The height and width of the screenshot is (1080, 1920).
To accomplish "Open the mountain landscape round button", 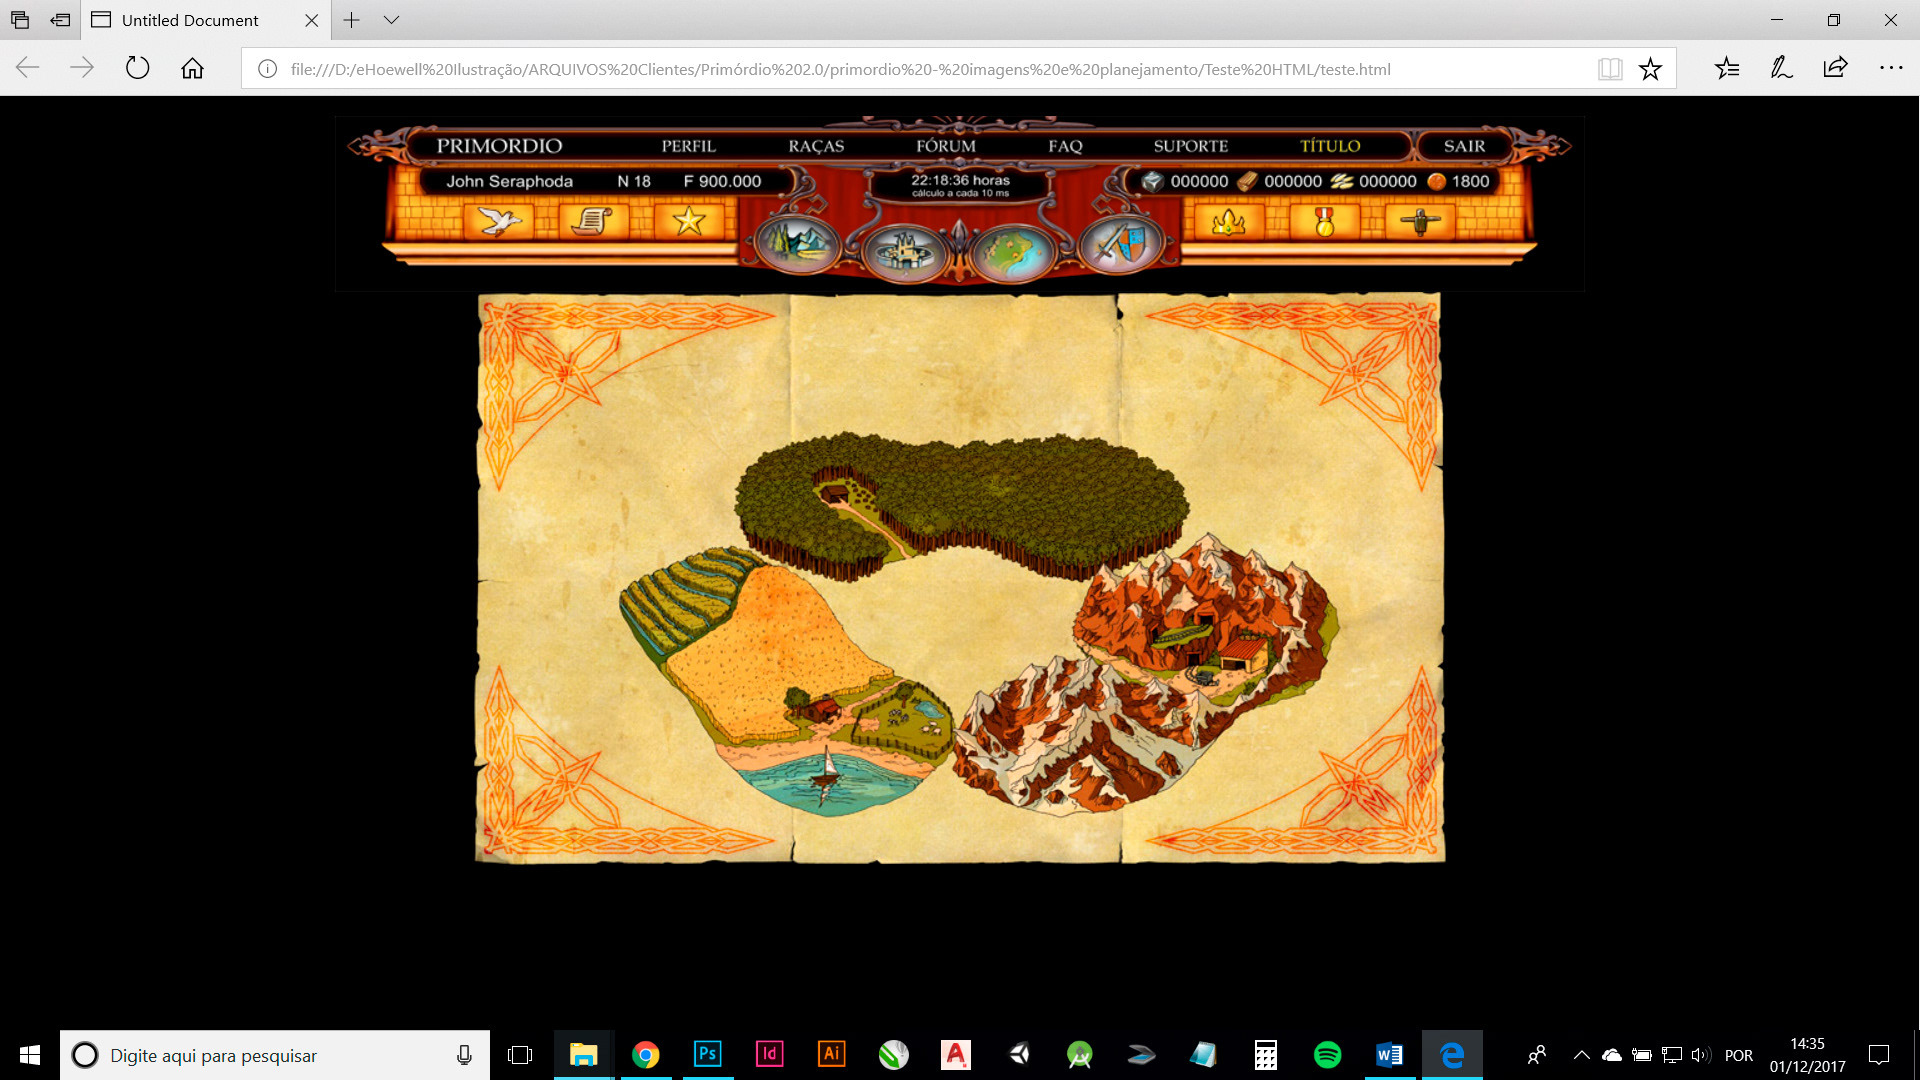I will pos(797,244).
